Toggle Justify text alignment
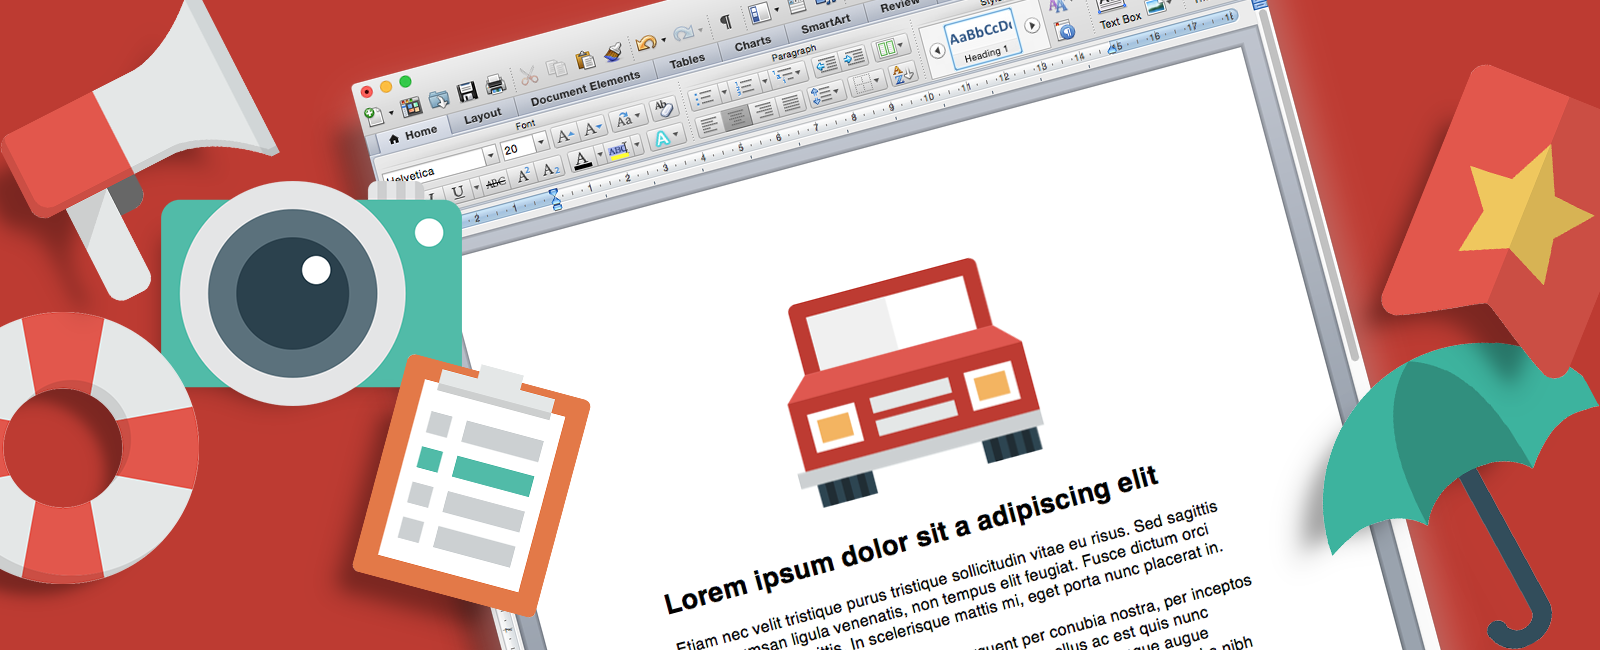 790,102
